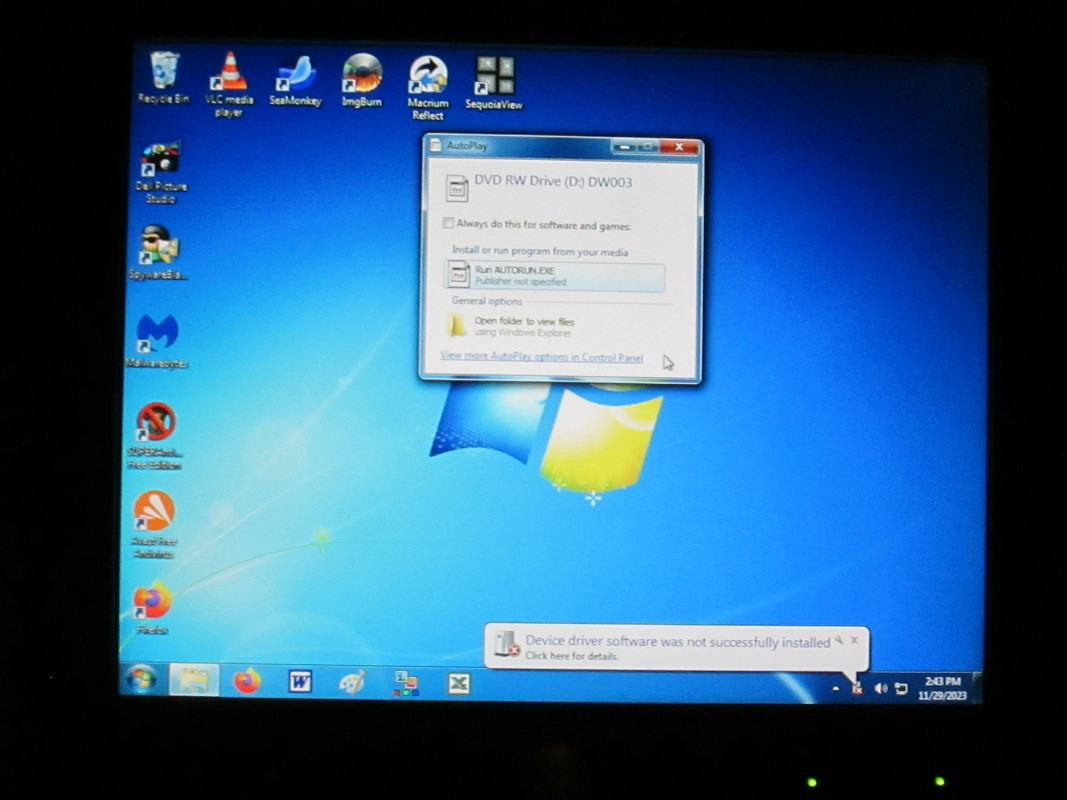Viewport: 1067px width, 800px height.
Task: Click the DVD RW Drive disc icon in AutoPlay
Action: click(x=457, y=188)
